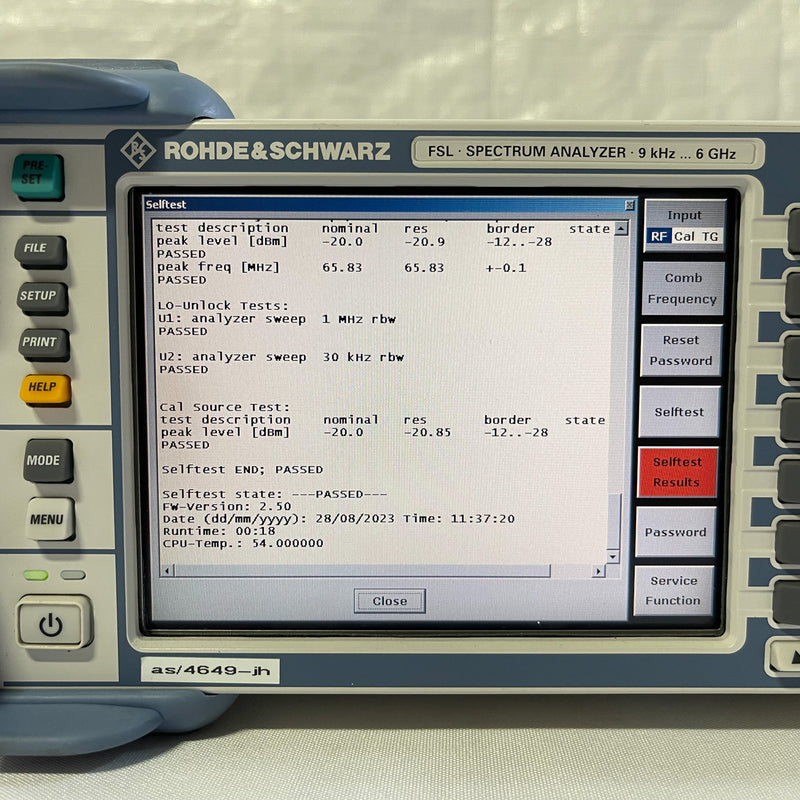
Task: Push the SETUP key
Action: 42,297
